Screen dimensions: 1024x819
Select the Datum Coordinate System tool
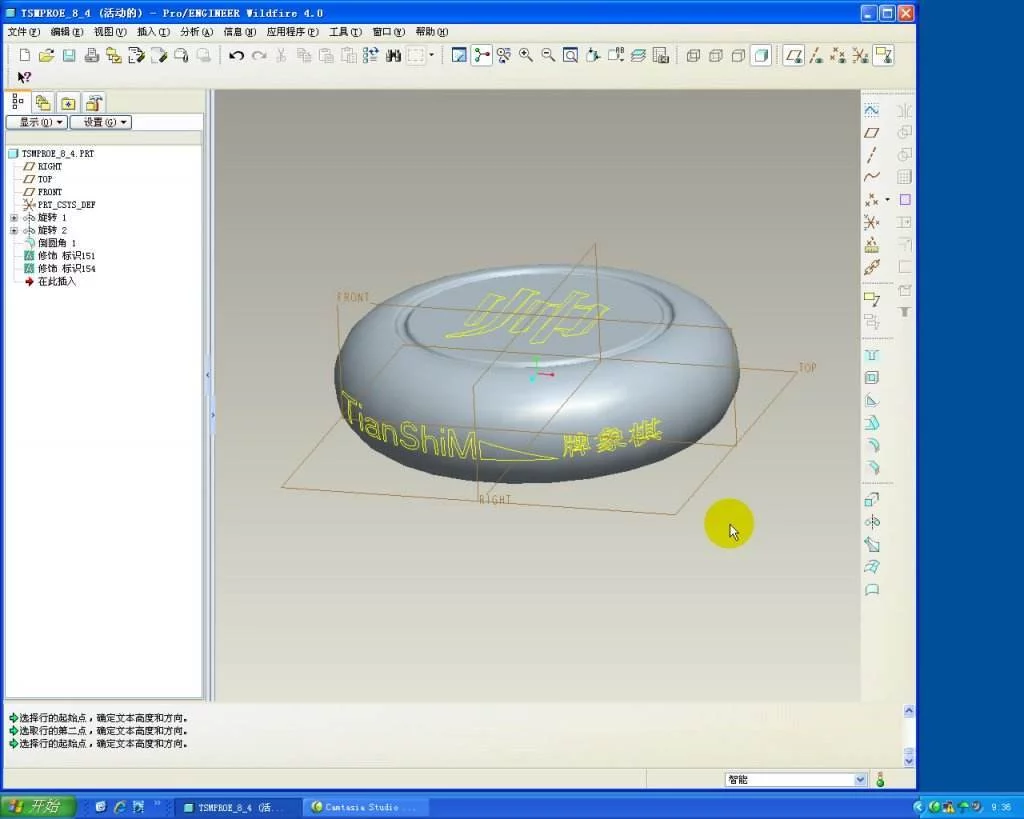tap(871, 223)
